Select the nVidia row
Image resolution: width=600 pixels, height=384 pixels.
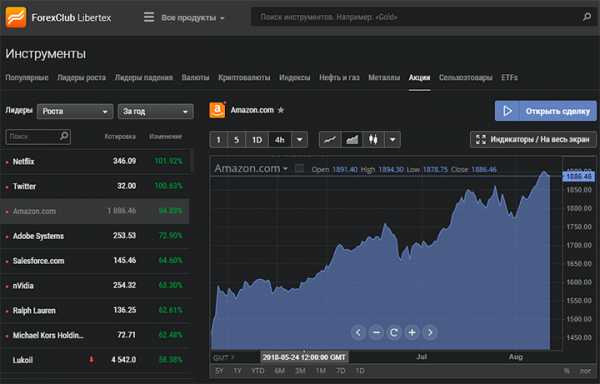coord(95,286)
